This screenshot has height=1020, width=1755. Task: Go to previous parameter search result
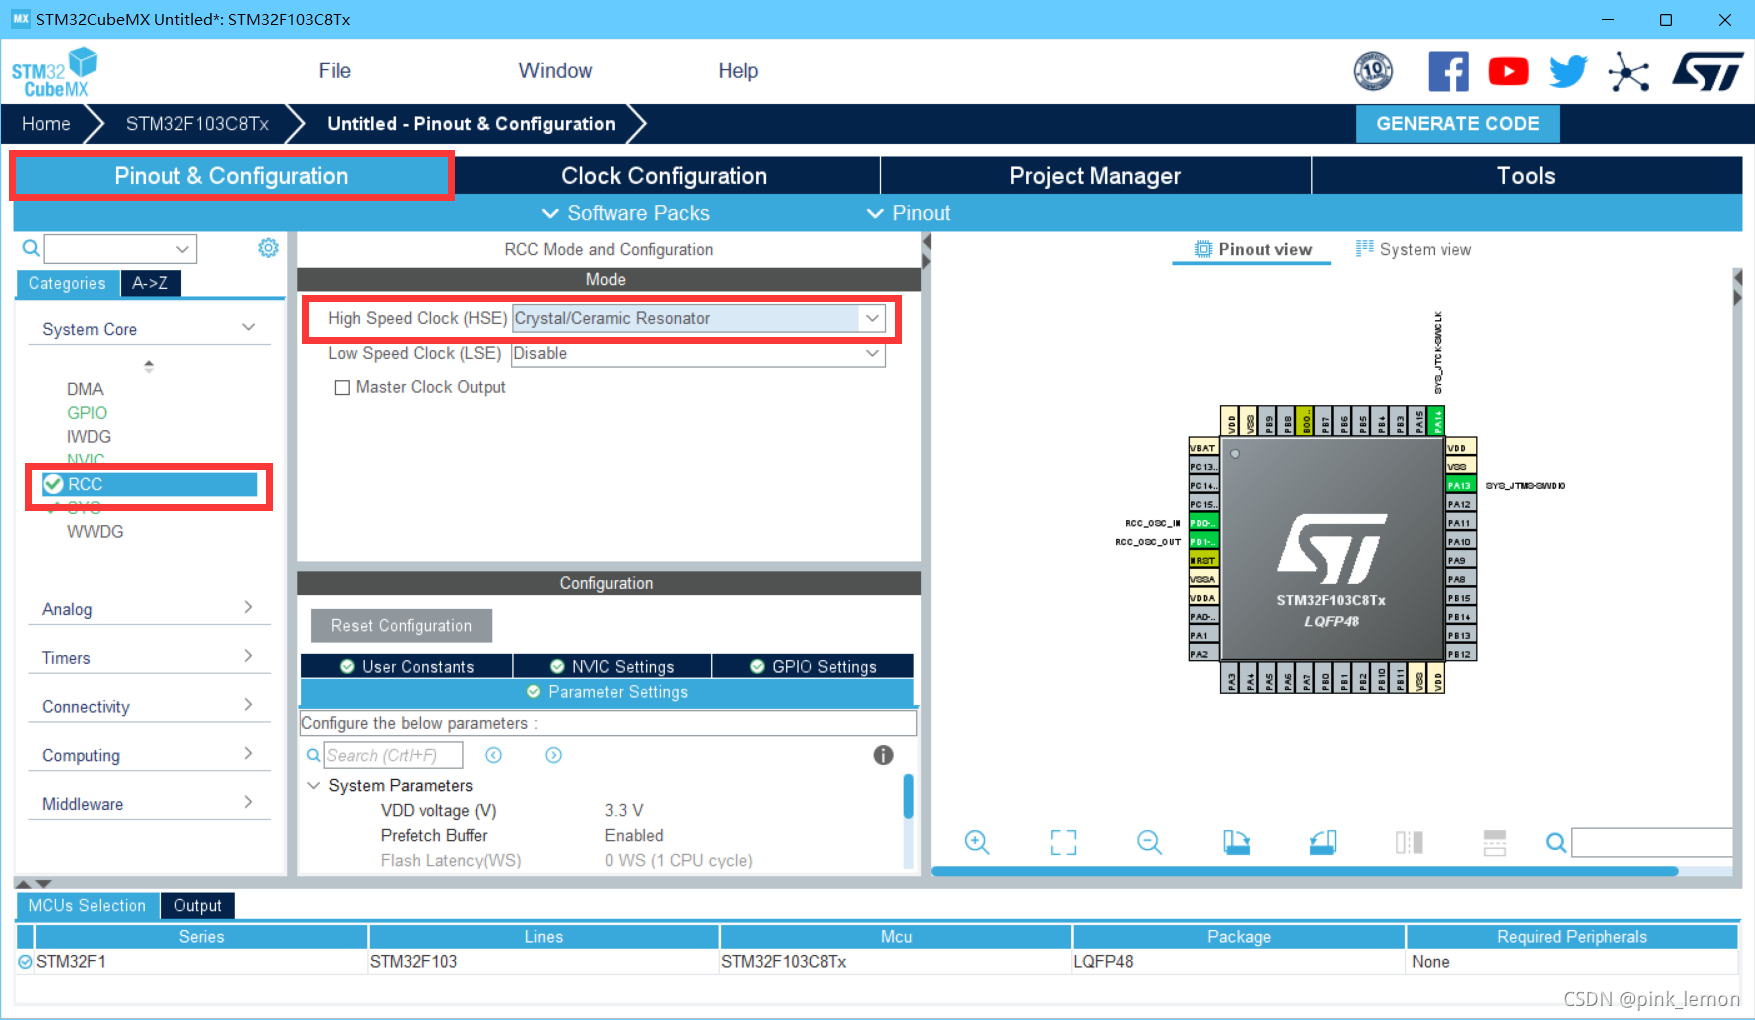point(494,755)
